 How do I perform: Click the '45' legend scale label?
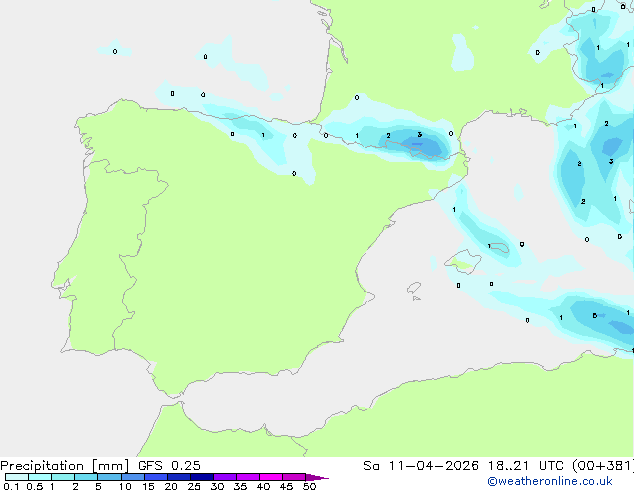coord(286,486)
